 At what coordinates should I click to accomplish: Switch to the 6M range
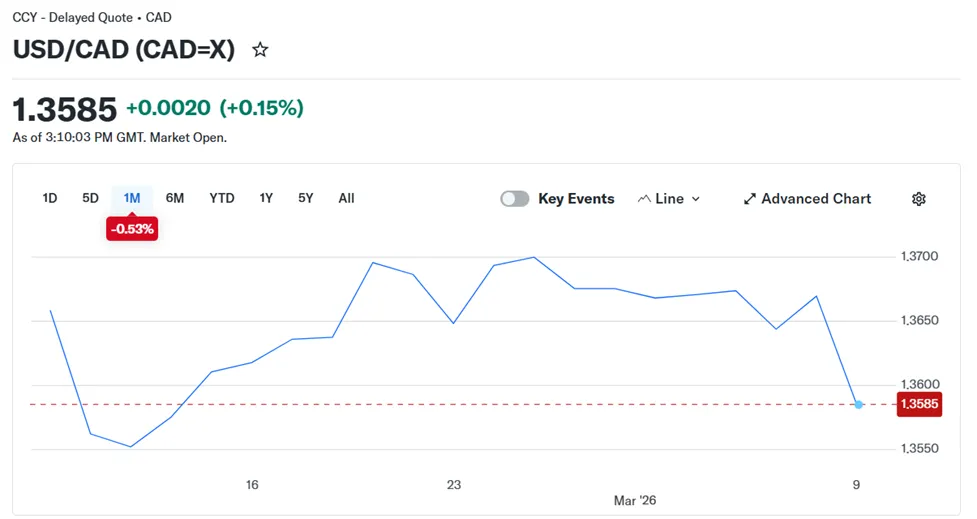pyautogui.click(x=175, y=198)
